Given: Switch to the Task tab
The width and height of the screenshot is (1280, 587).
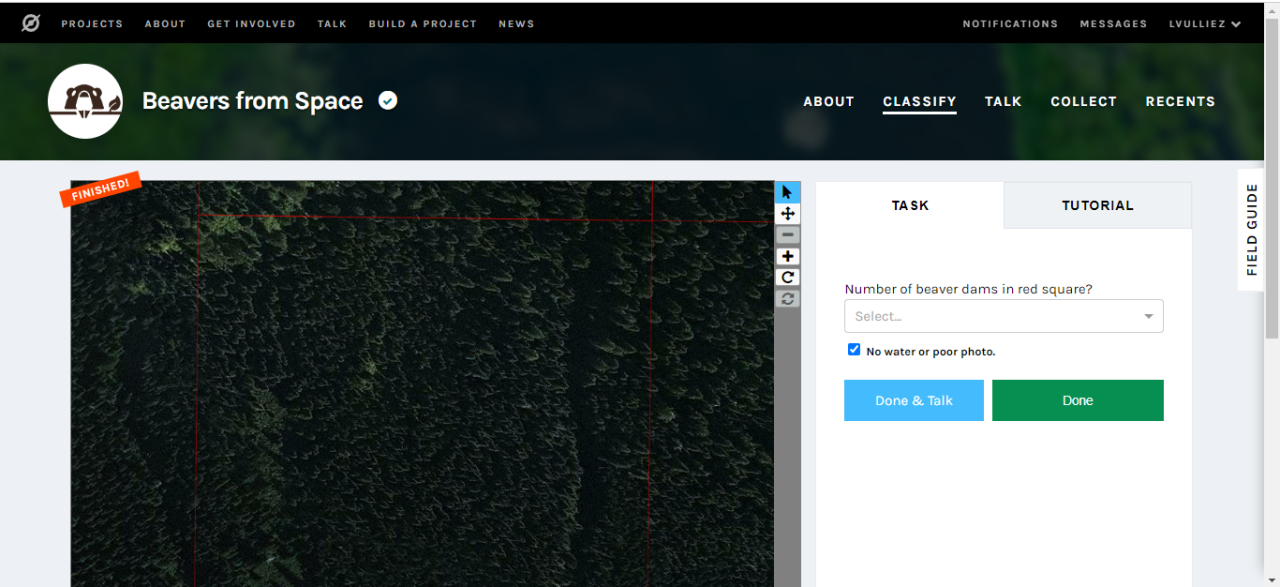Looking at the screenshot, I should coord(910,205).
